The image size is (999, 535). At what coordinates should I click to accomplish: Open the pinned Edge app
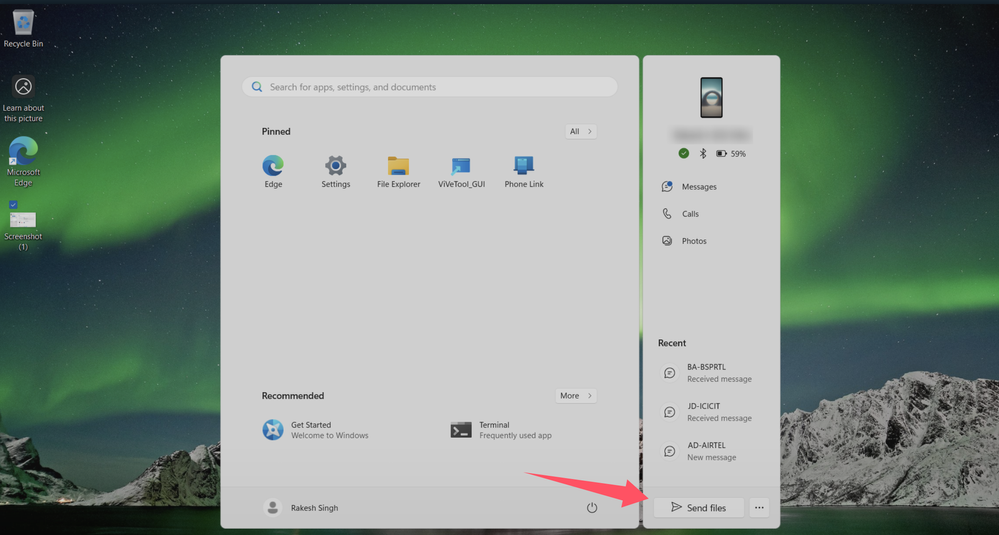273,171
